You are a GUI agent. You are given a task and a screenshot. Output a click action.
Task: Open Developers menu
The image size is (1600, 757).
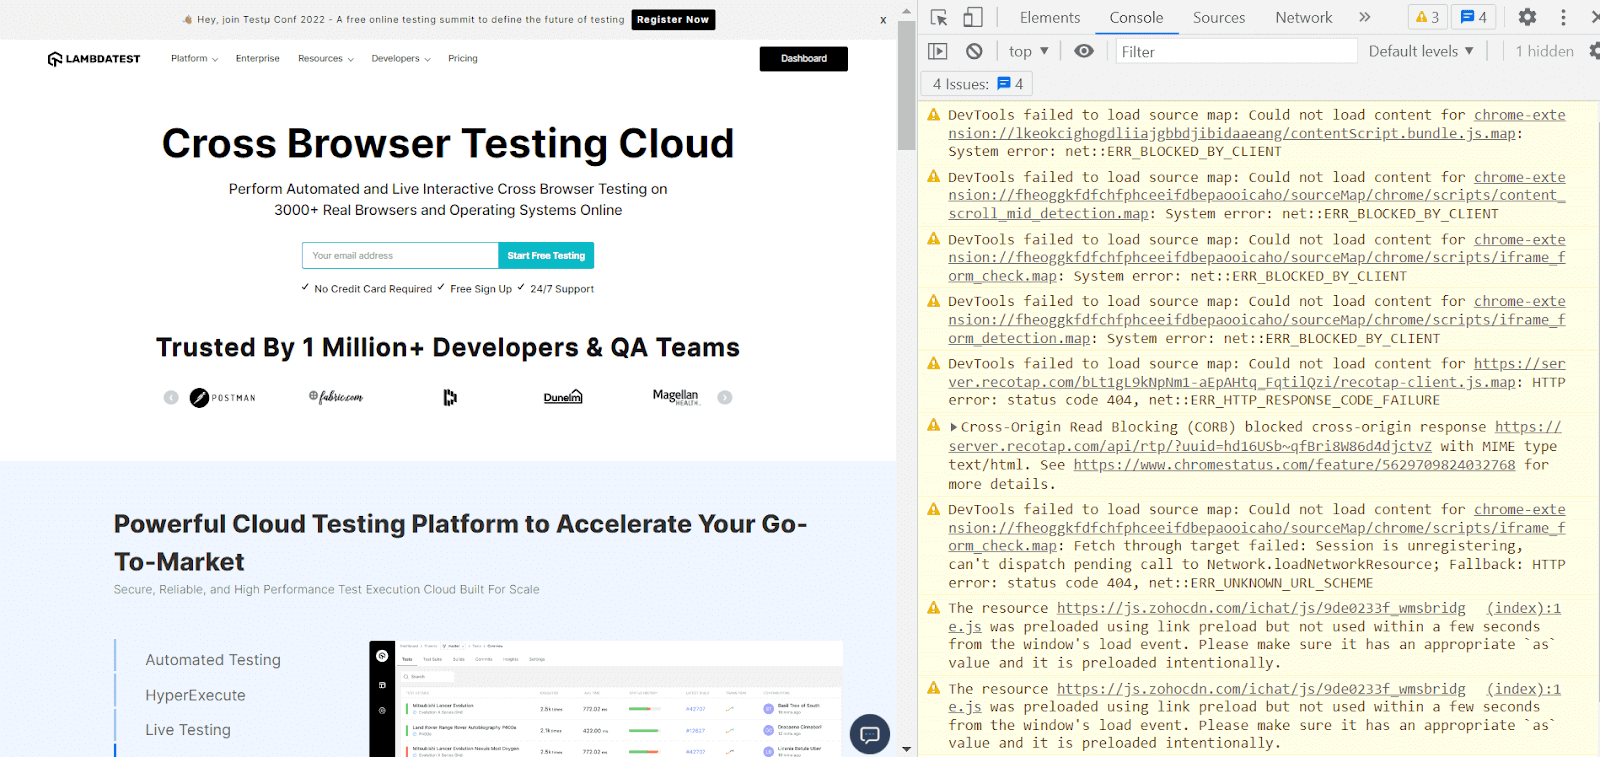(401, 59)
